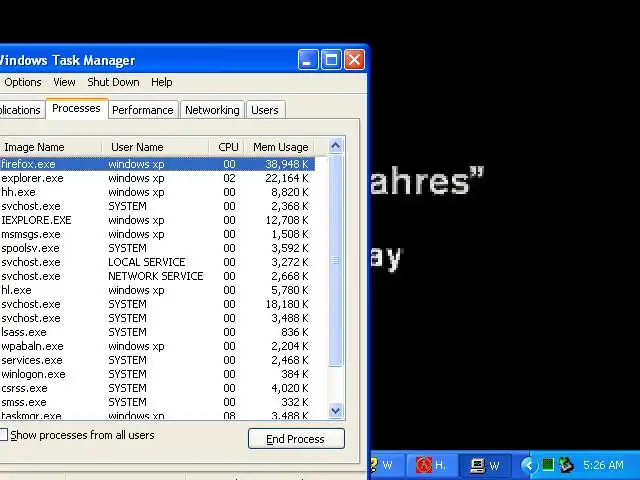Click the red H. taskbar button

click(431, 465)
